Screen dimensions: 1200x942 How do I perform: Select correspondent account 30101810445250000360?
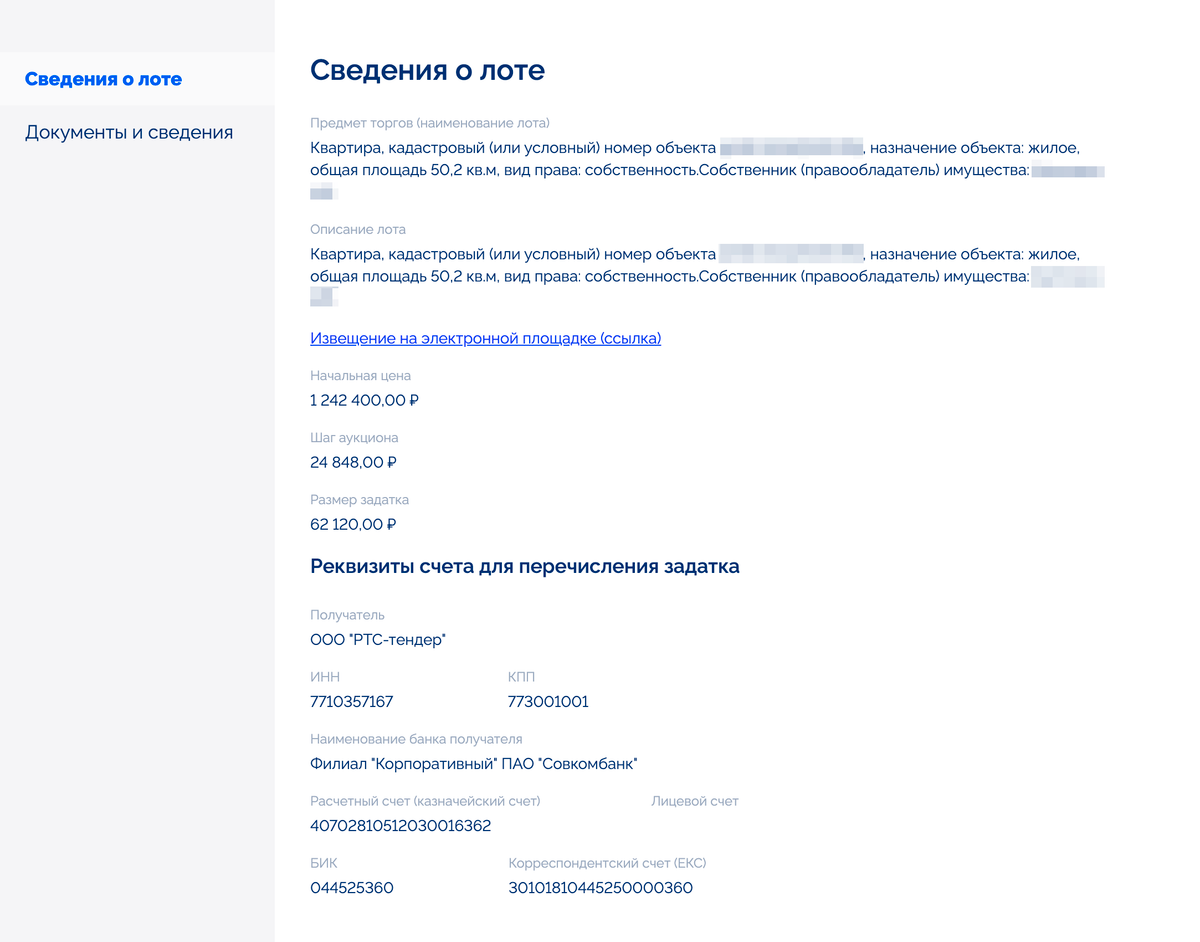(601, 888)
